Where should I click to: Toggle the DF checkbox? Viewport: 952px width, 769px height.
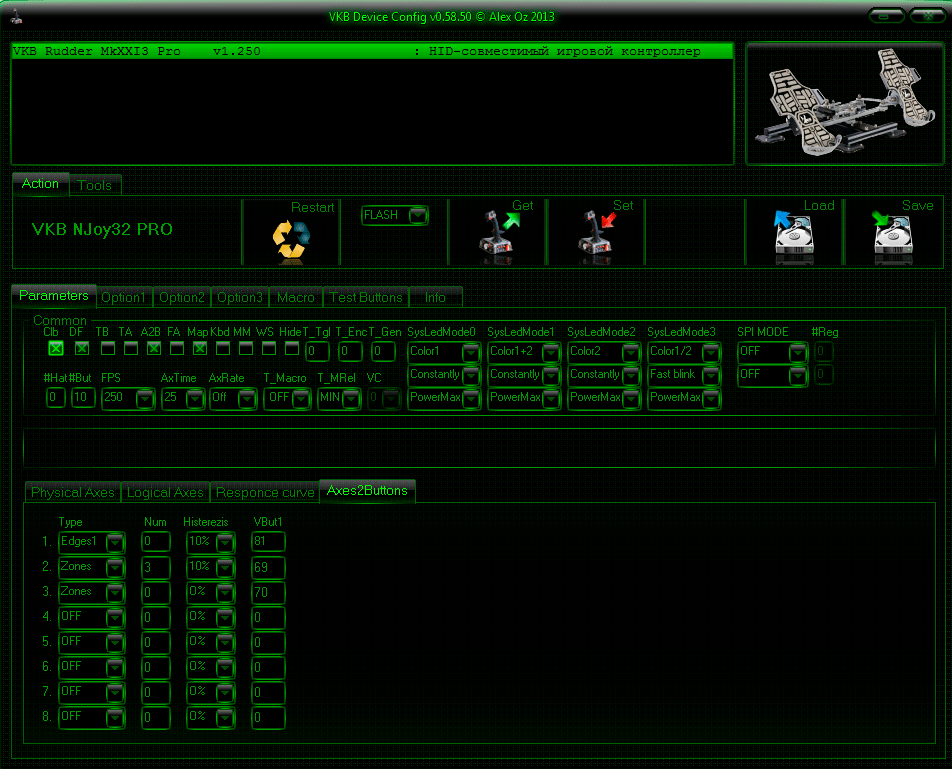click(x=82, y=348)
